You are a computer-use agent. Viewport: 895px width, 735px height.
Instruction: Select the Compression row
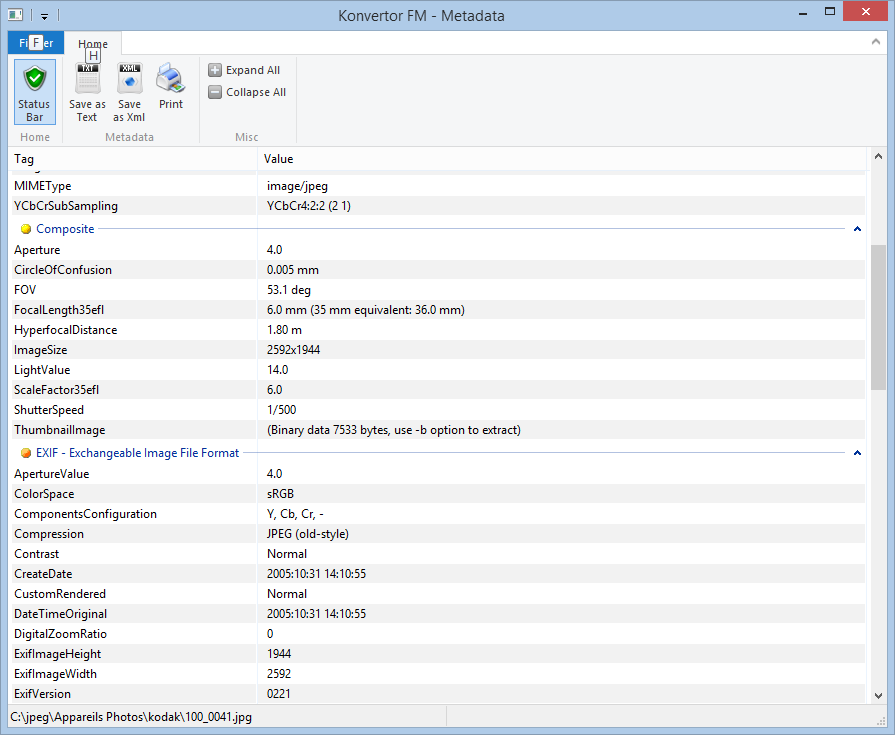[437, 534]
